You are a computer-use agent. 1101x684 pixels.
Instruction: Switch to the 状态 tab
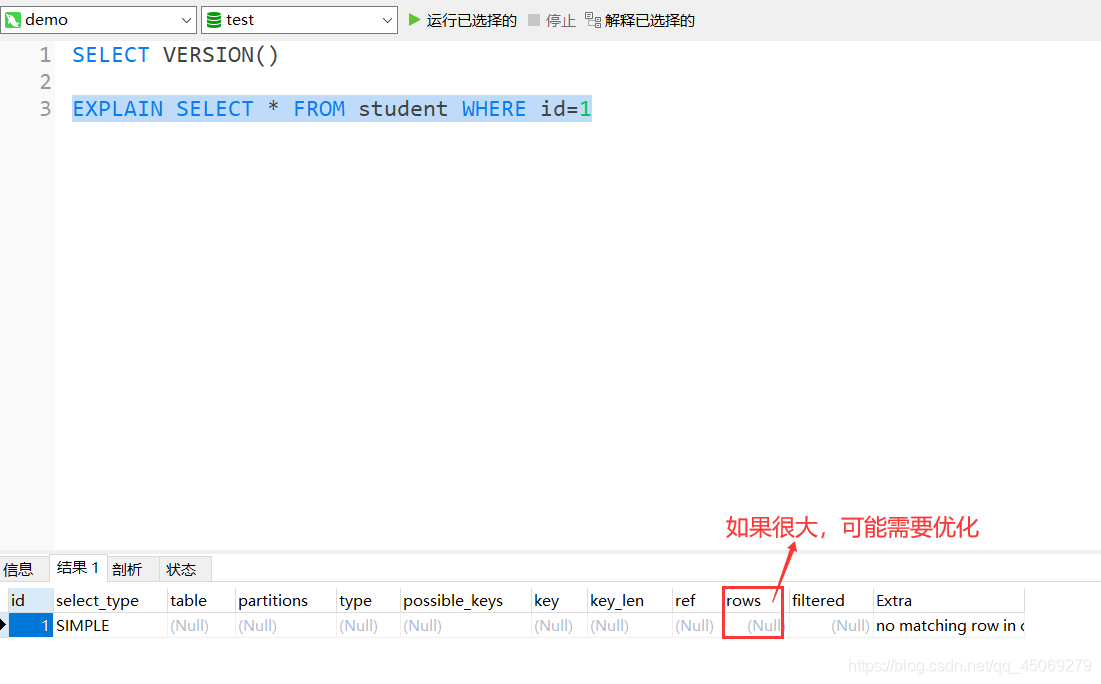[x=181, y=569]
